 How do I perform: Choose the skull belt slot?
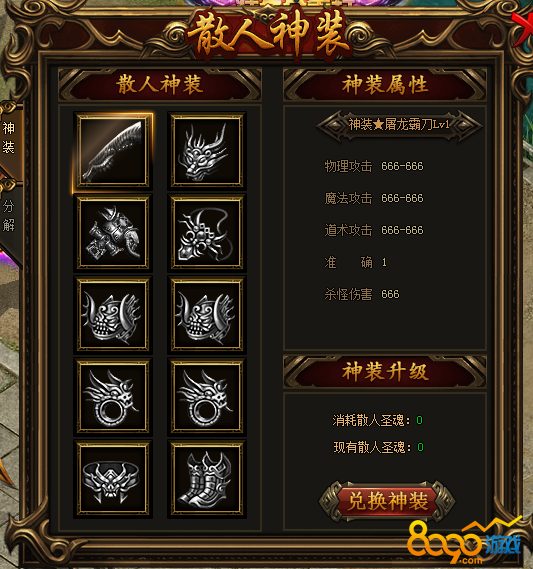[113, 478]
